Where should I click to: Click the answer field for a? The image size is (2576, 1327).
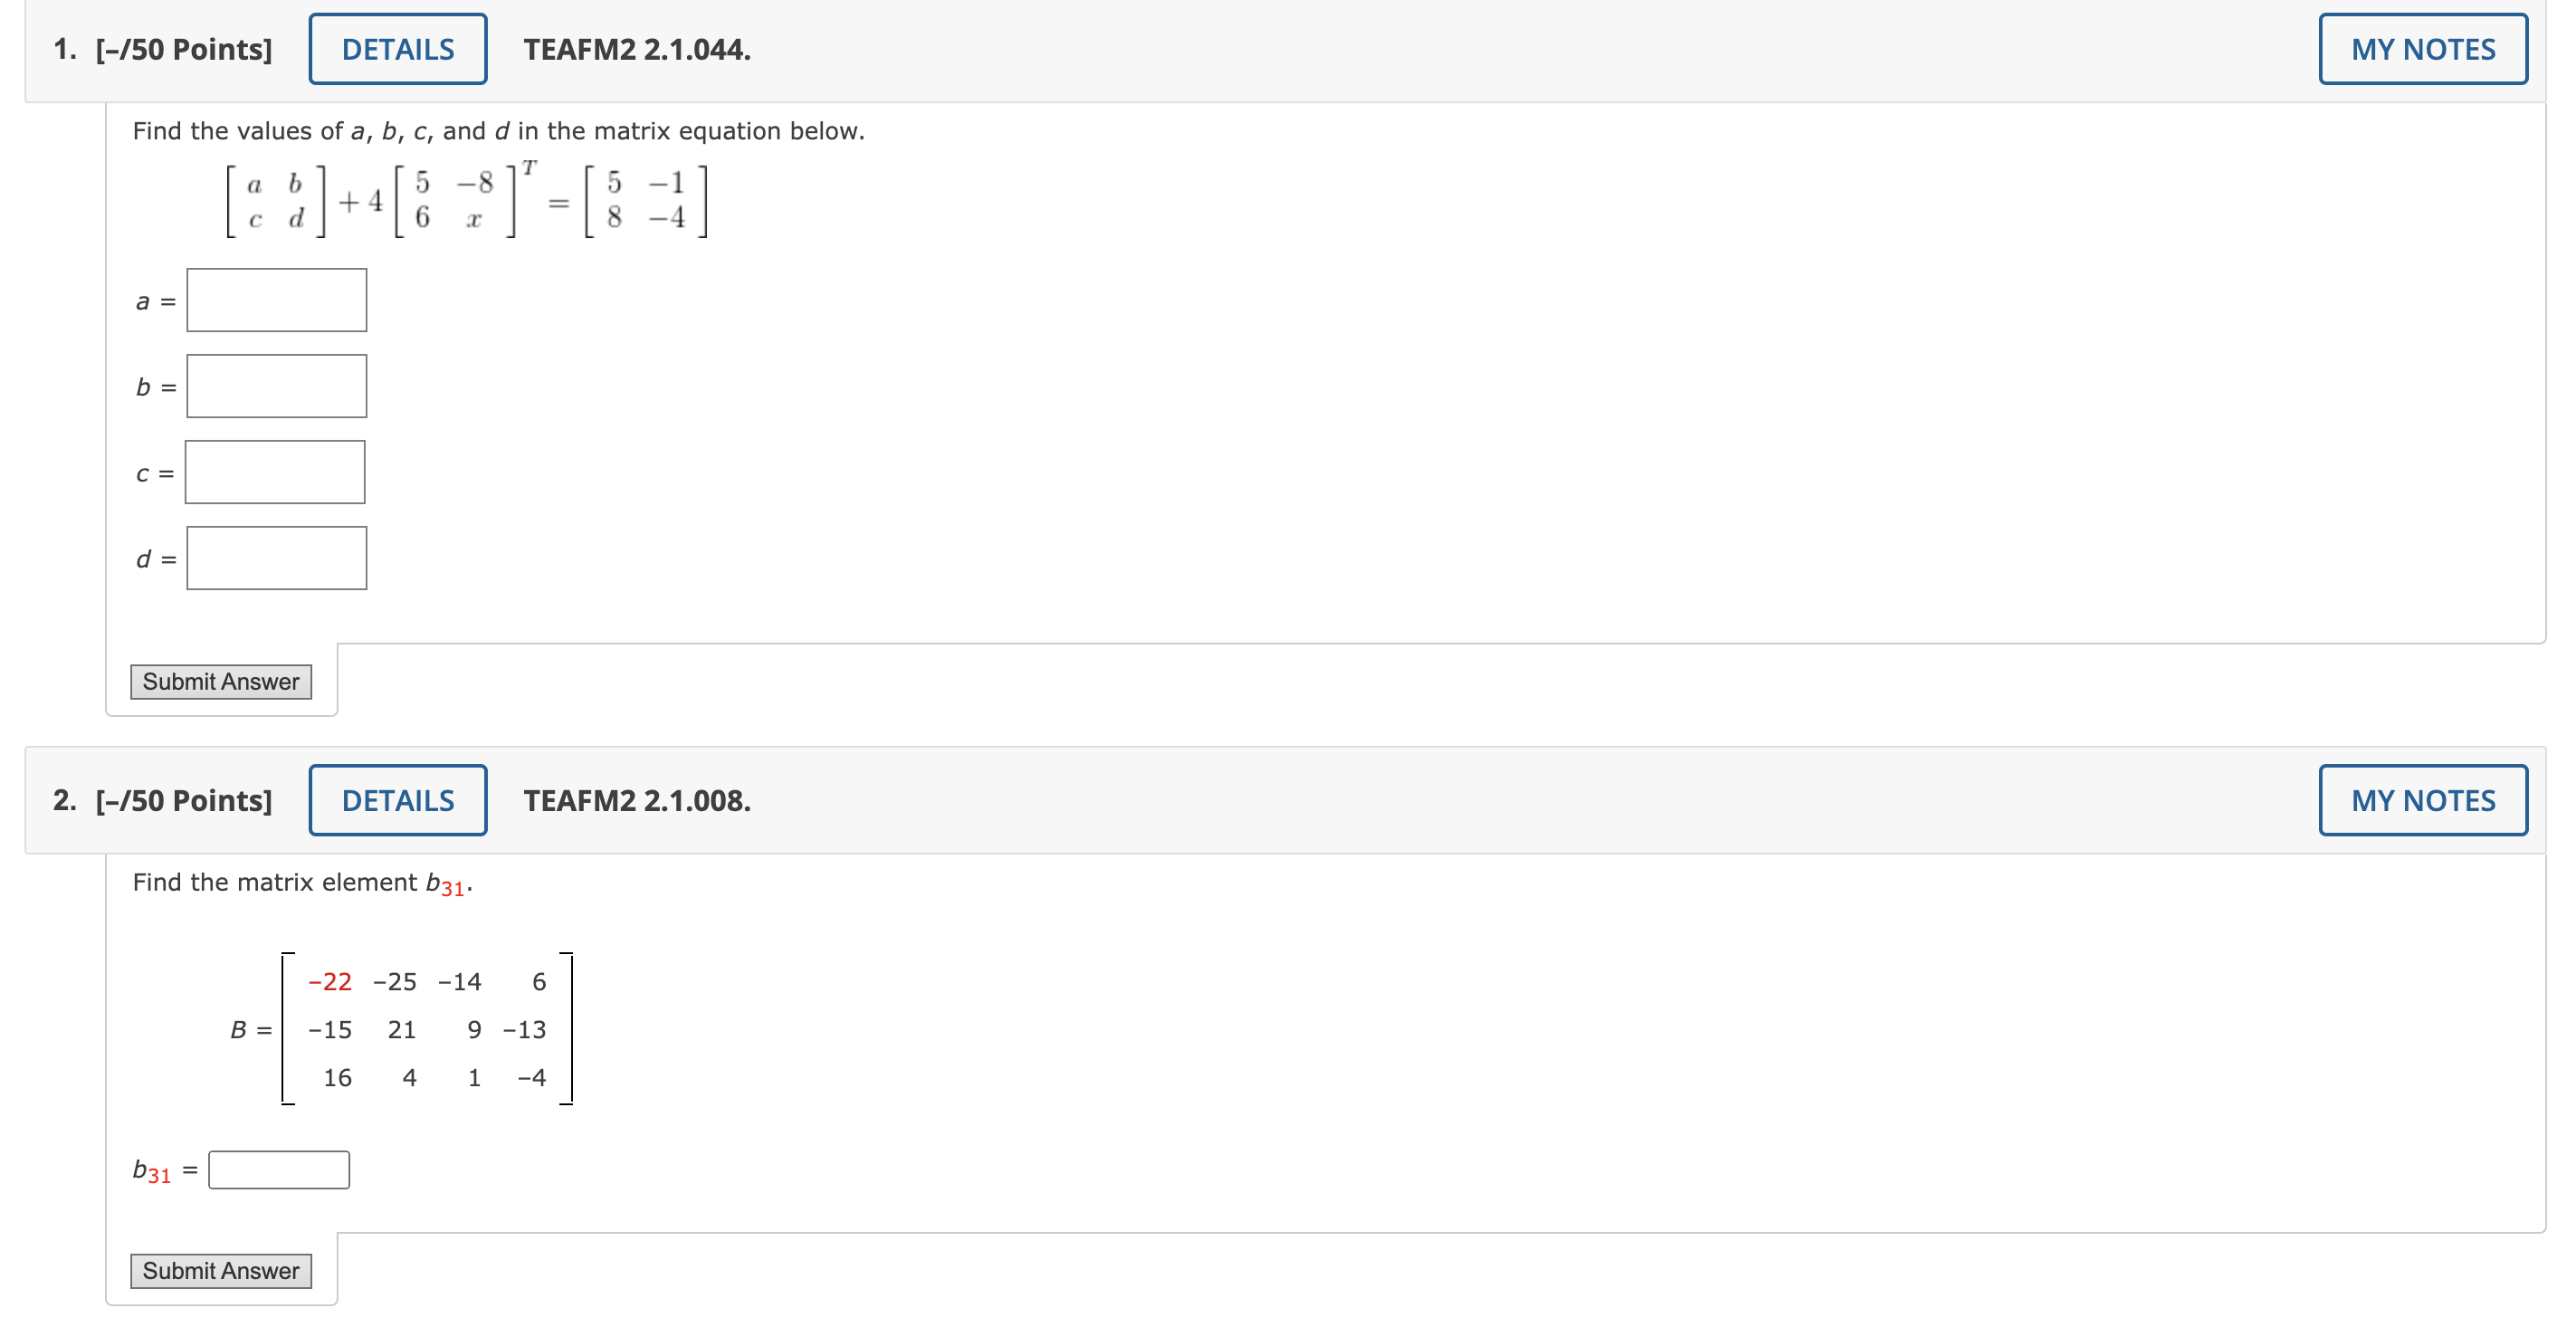[275, 299]
